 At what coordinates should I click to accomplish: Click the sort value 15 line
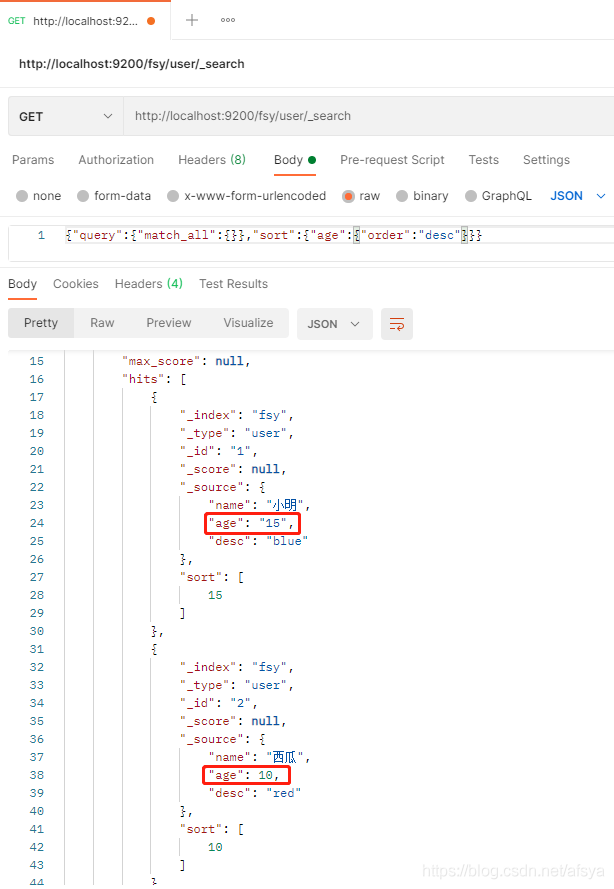(x=215, y=595)
